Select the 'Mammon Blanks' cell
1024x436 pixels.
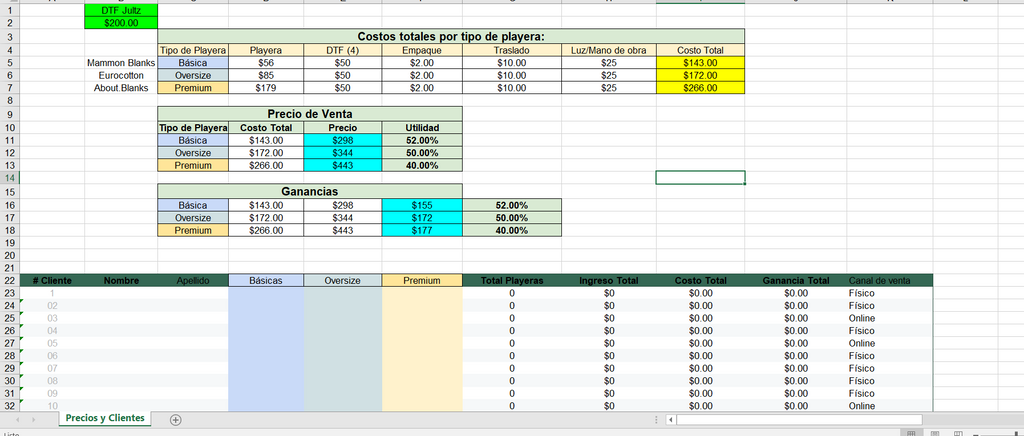121,63
